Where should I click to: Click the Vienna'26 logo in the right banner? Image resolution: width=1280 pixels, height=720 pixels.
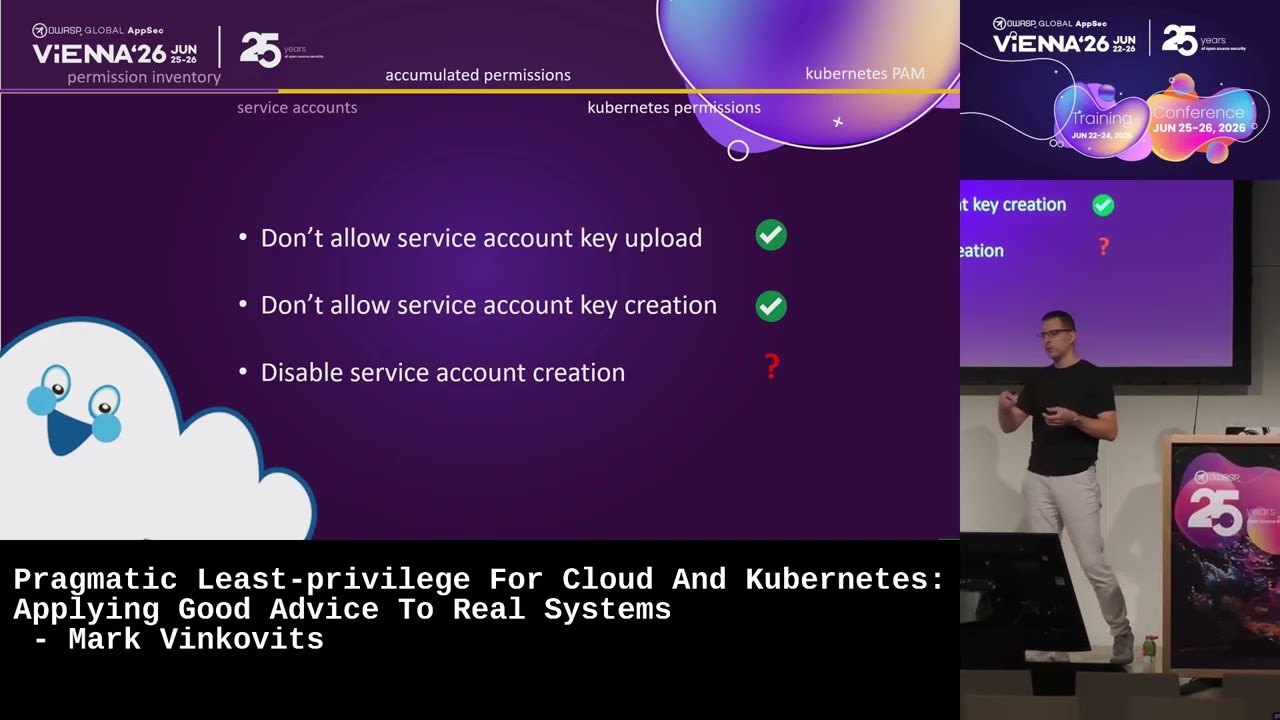click(x=1065, y=37)
